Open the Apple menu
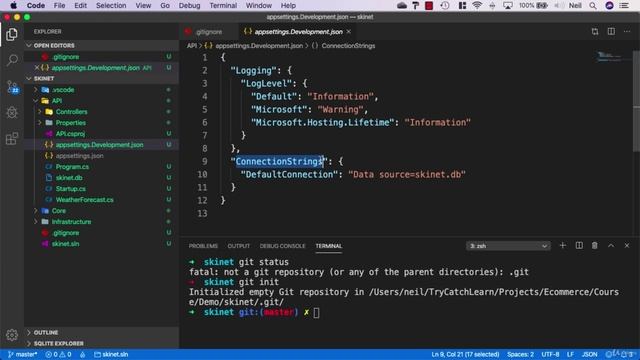 (13, 5)
